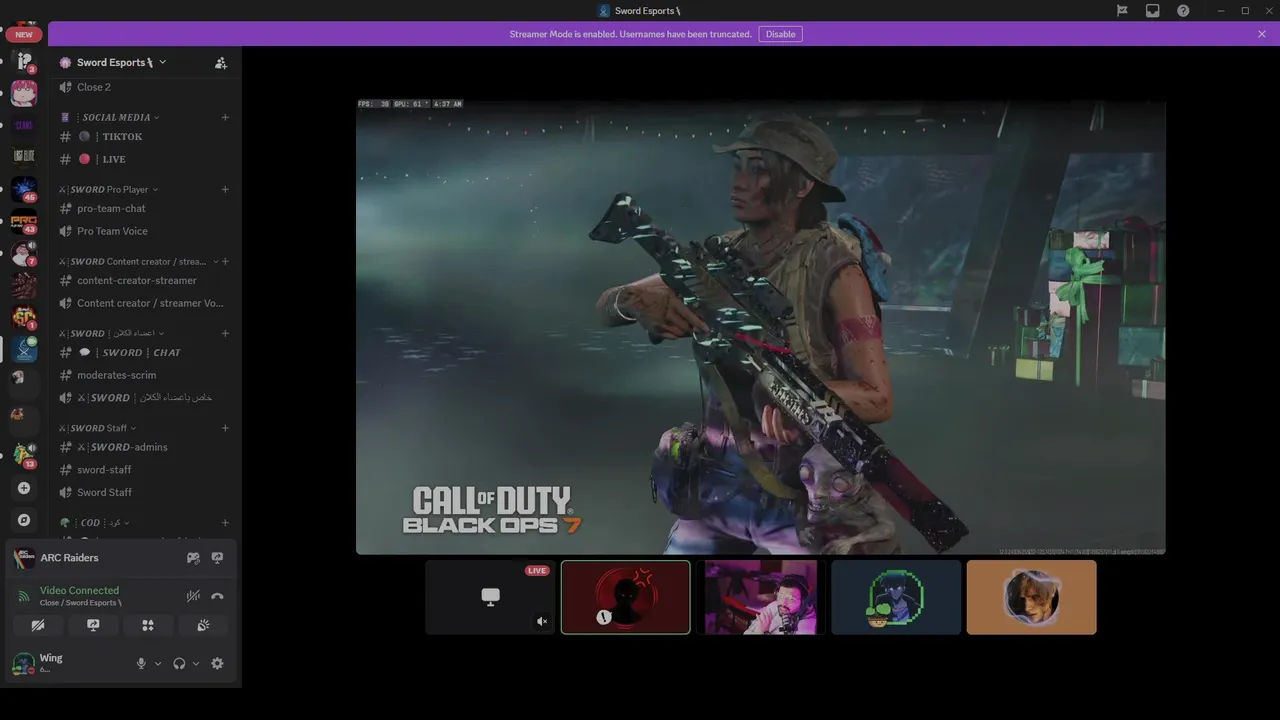Open the help question mark icon
Image resolution: width=1280 pixels, height=720 pixels.
1183,10
